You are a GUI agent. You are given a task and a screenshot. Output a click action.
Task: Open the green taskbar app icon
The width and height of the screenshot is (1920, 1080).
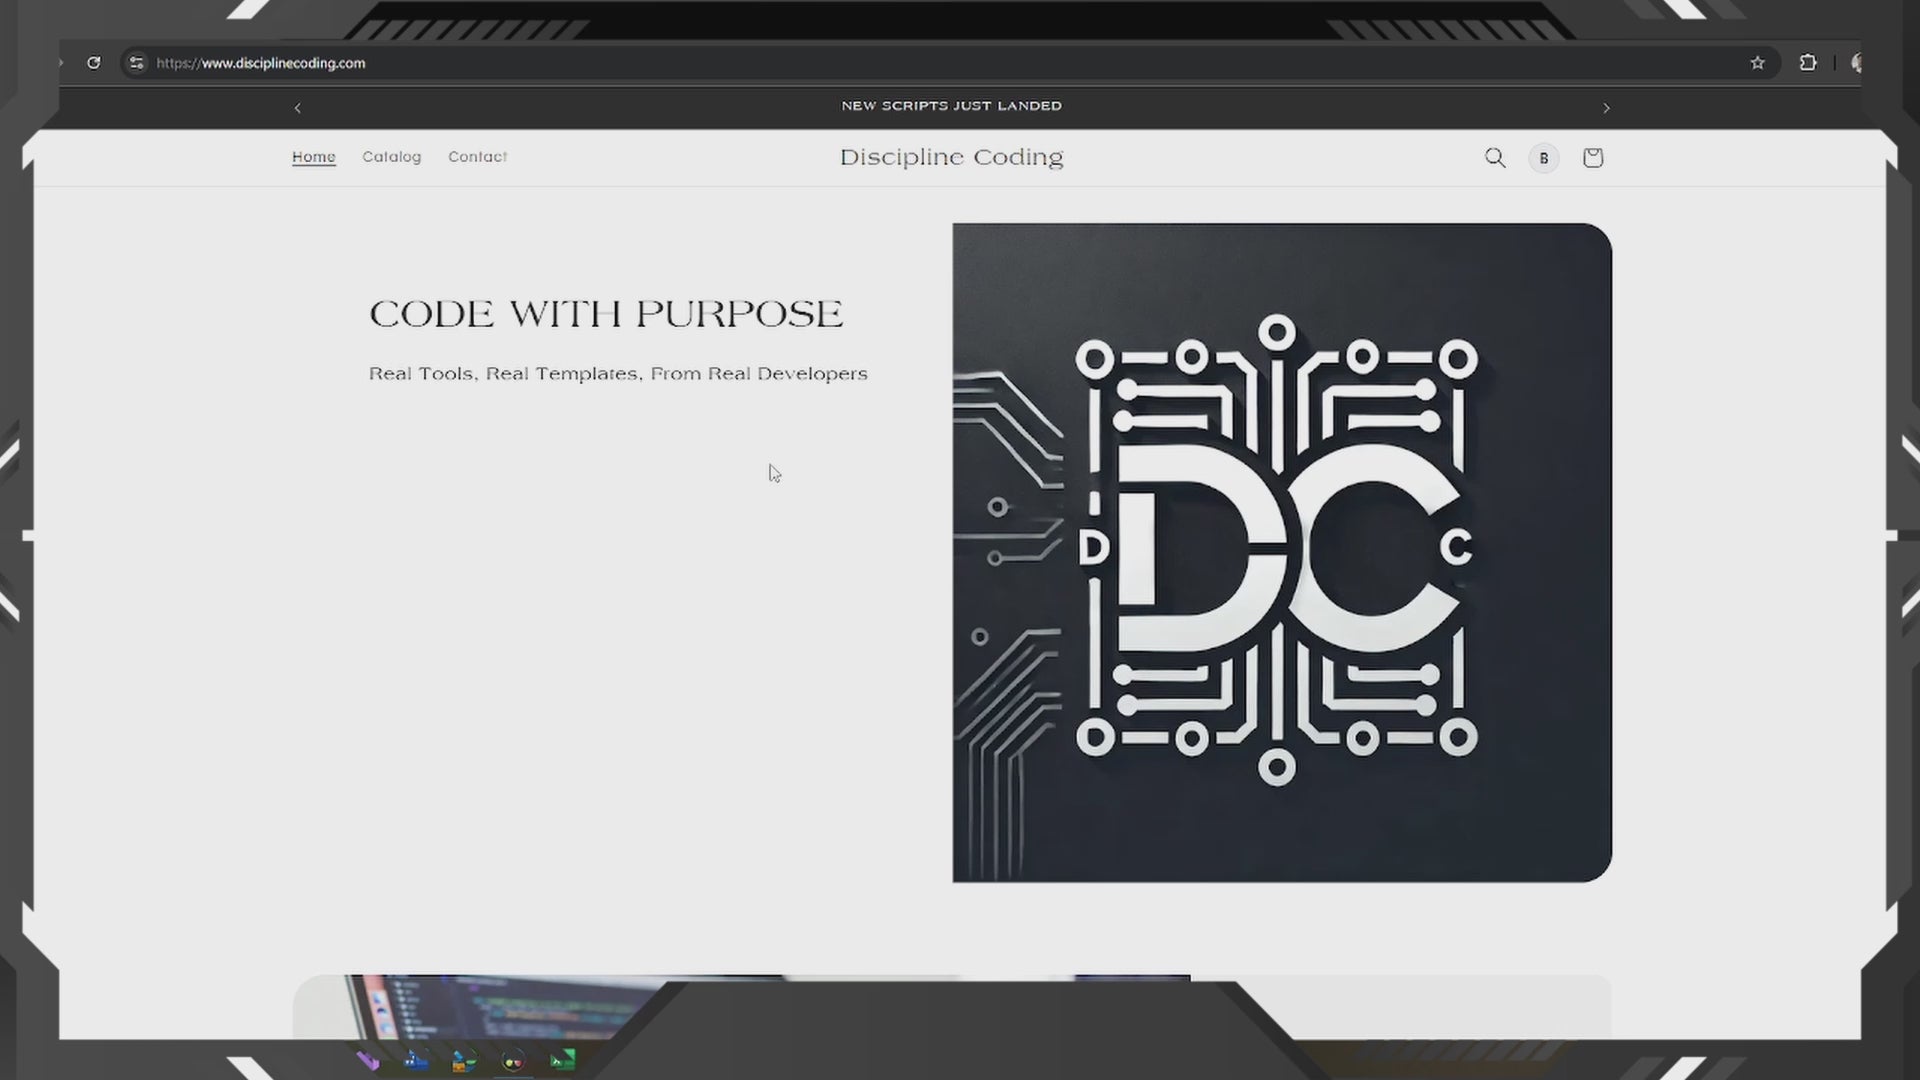point(563,1060)
